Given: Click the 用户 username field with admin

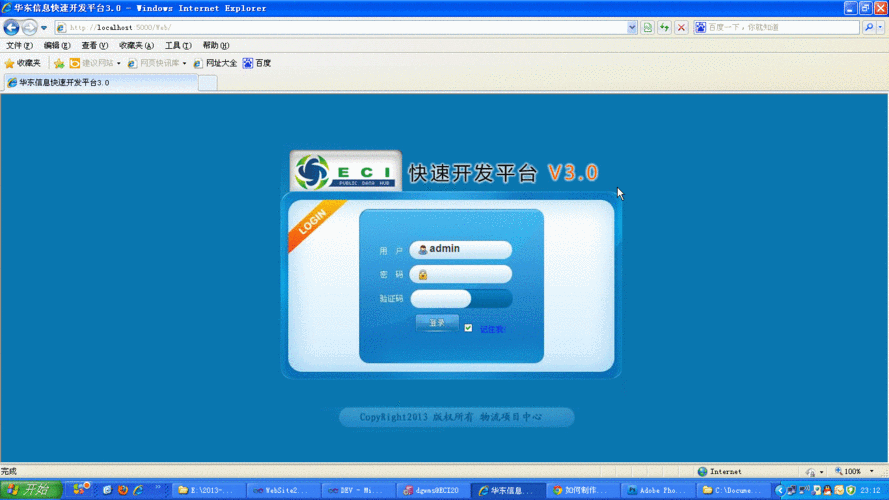Looking at the screenshot, I should [460, 249].
